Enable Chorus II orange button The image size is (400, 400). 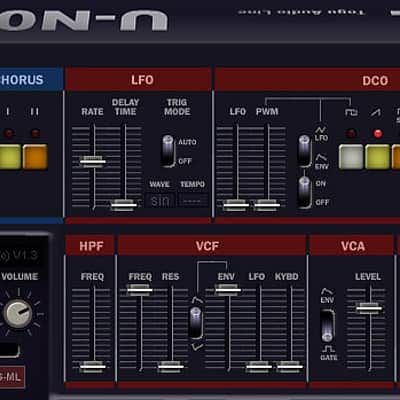(35, 157)
